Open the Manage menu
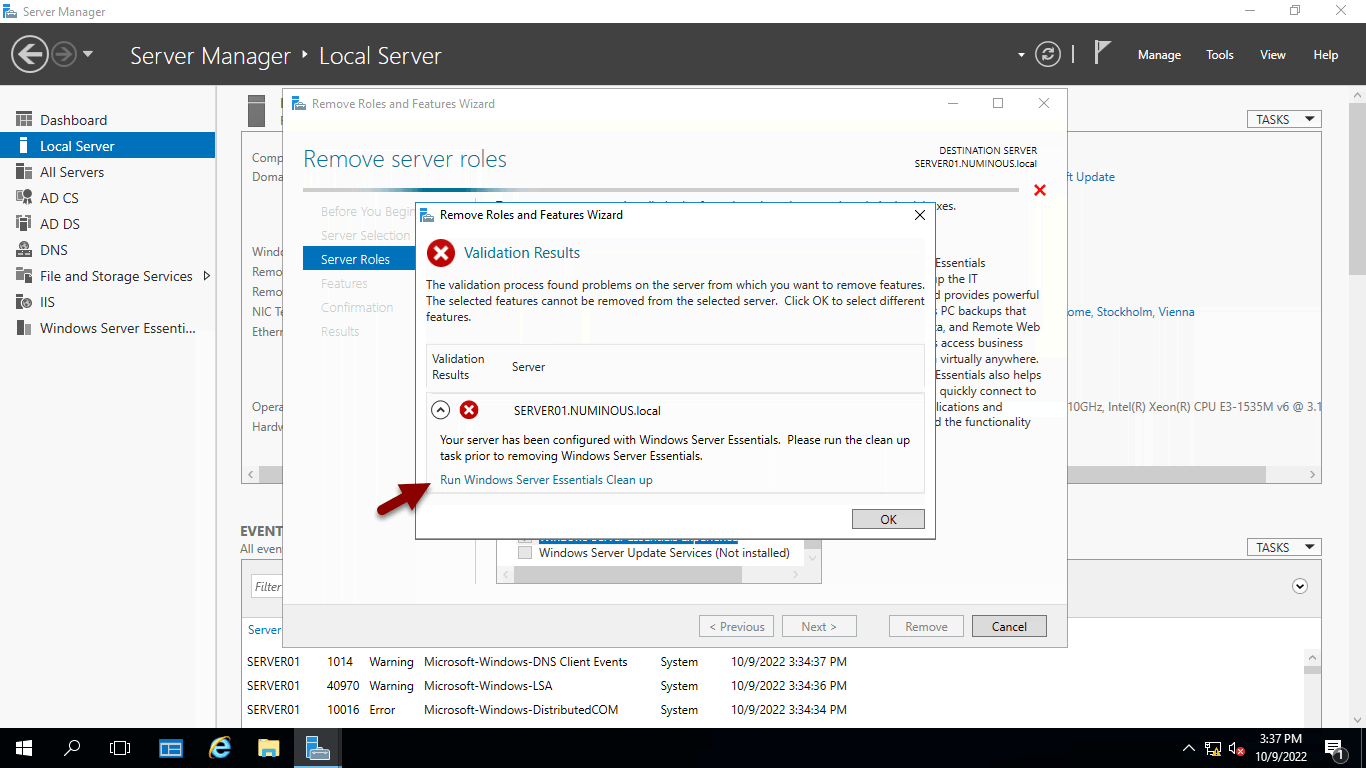 [1159, 55]
